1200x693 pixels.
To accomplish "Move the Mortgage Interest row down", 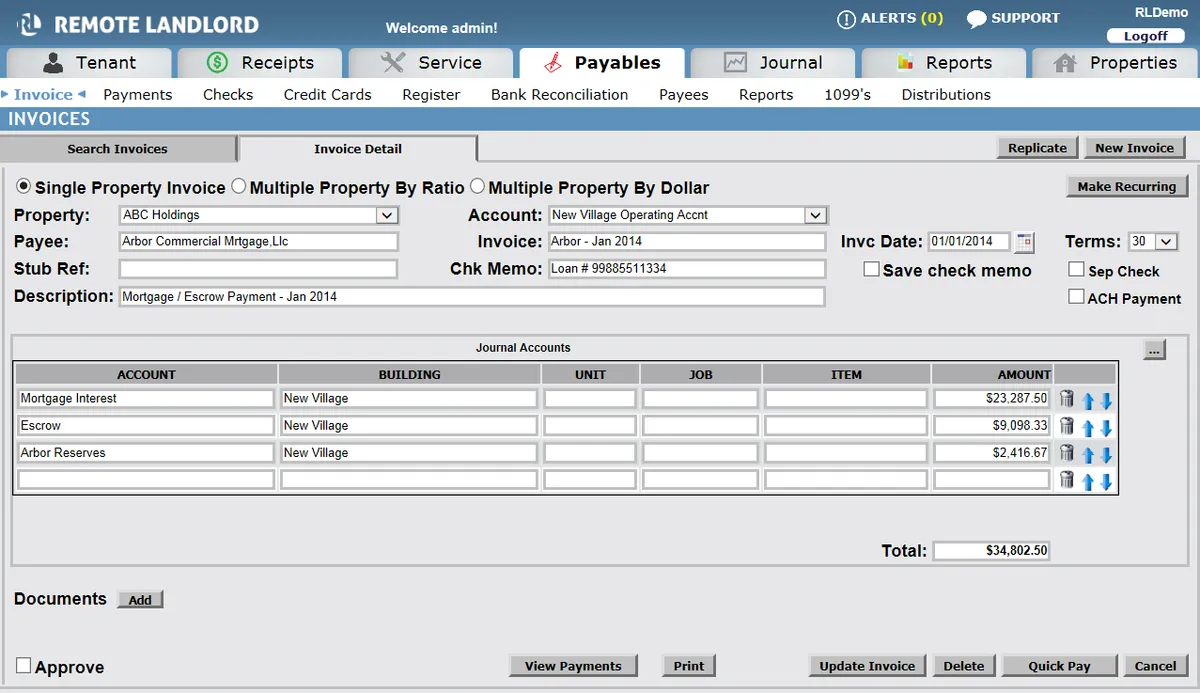I will tap(1106, 401).
